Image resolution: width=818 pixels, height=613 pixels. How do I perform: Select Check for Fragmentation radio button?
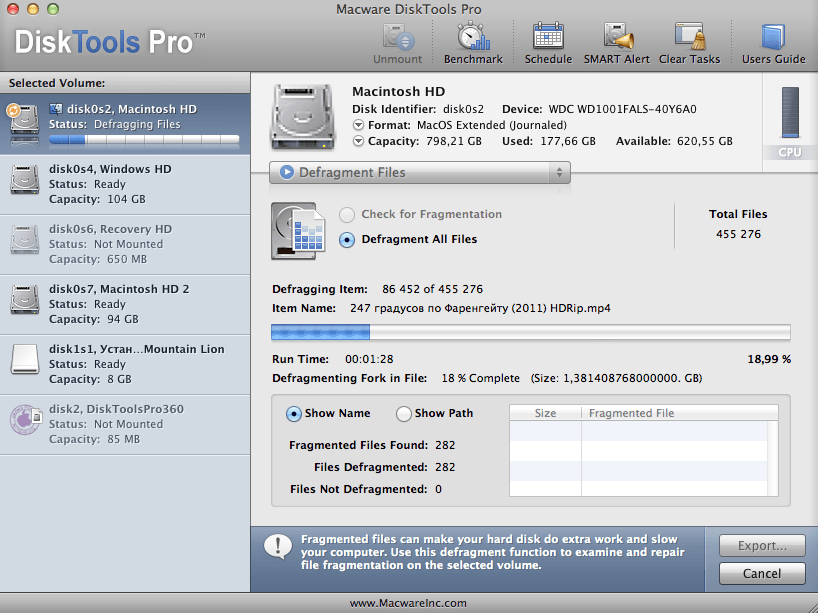click(x=347, y=214)
